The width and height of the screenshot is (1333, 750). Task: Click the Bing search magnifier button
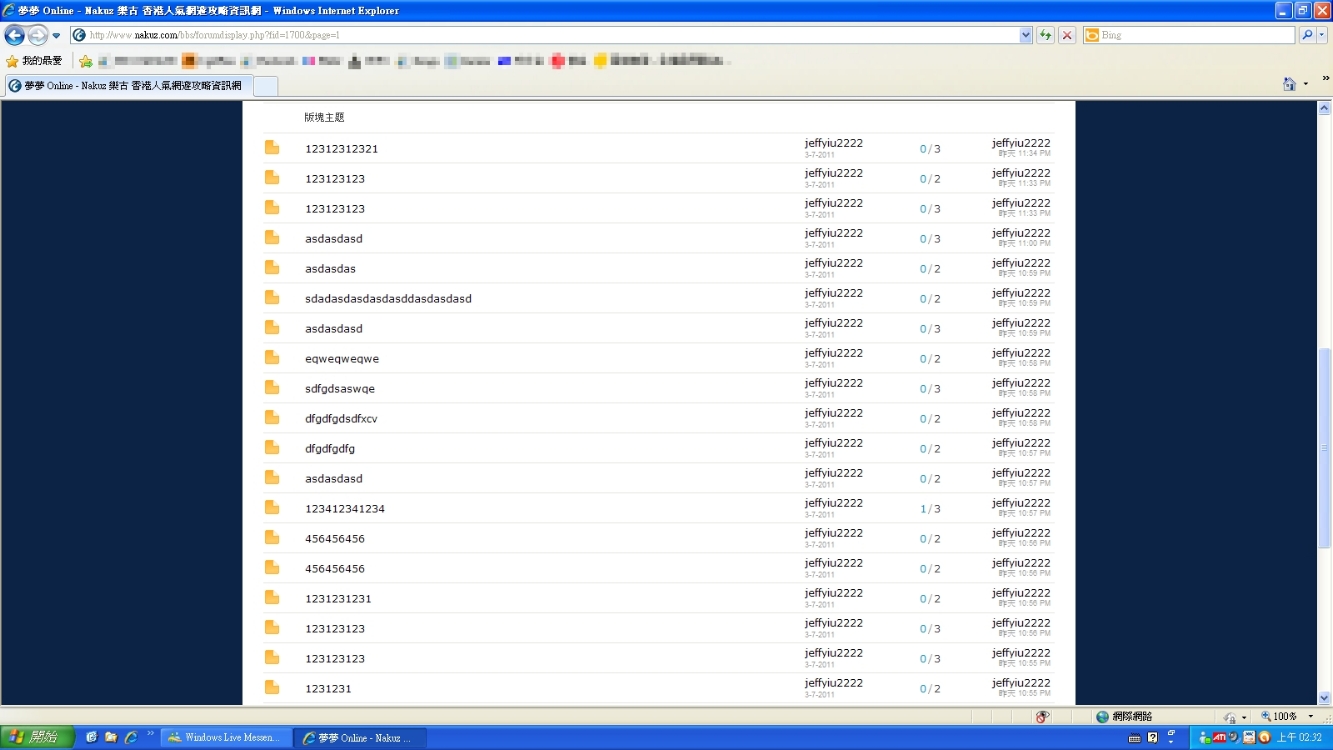coord(1306,36)
